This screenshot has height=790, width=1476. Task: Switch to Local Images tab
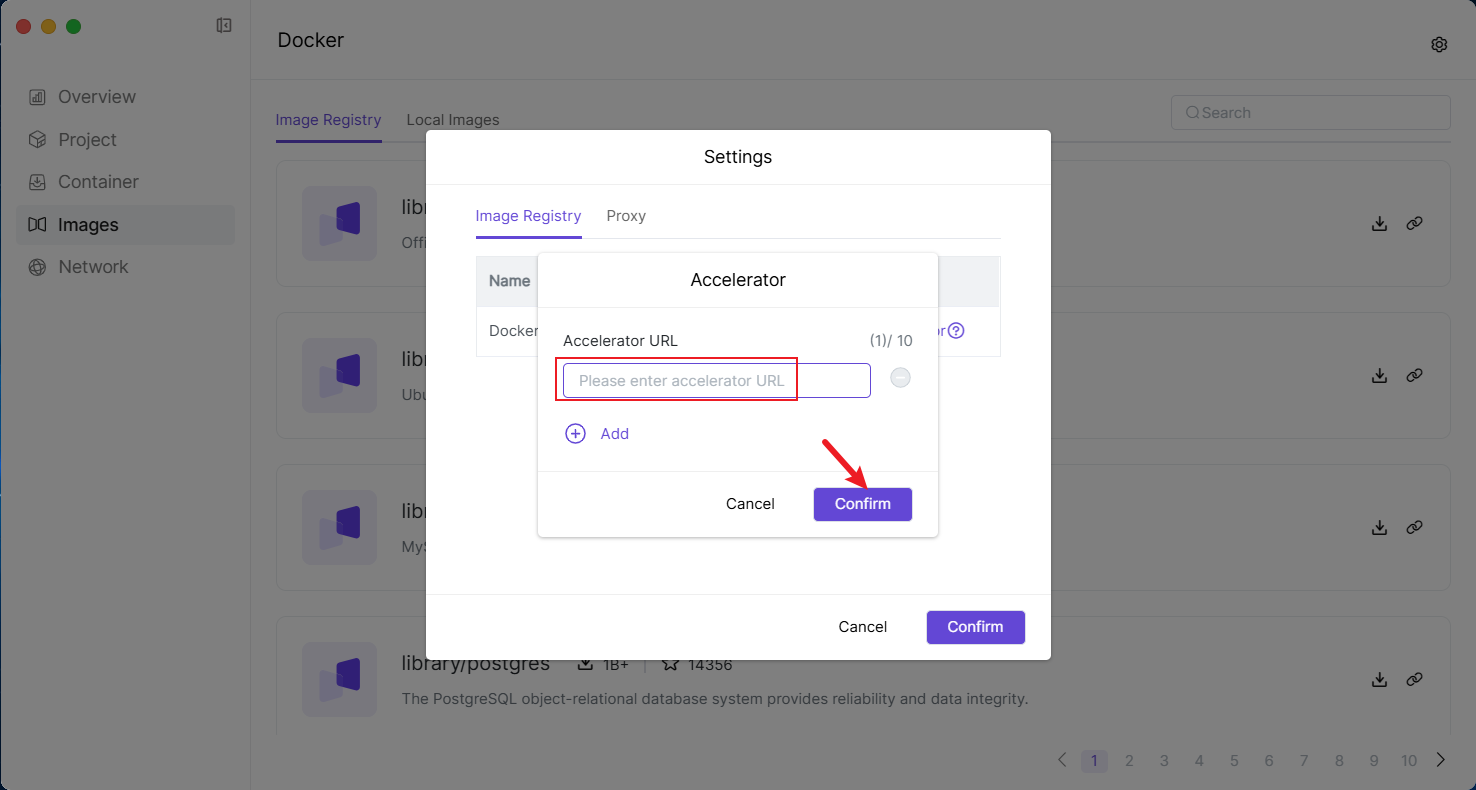click(x=452, y=120)
